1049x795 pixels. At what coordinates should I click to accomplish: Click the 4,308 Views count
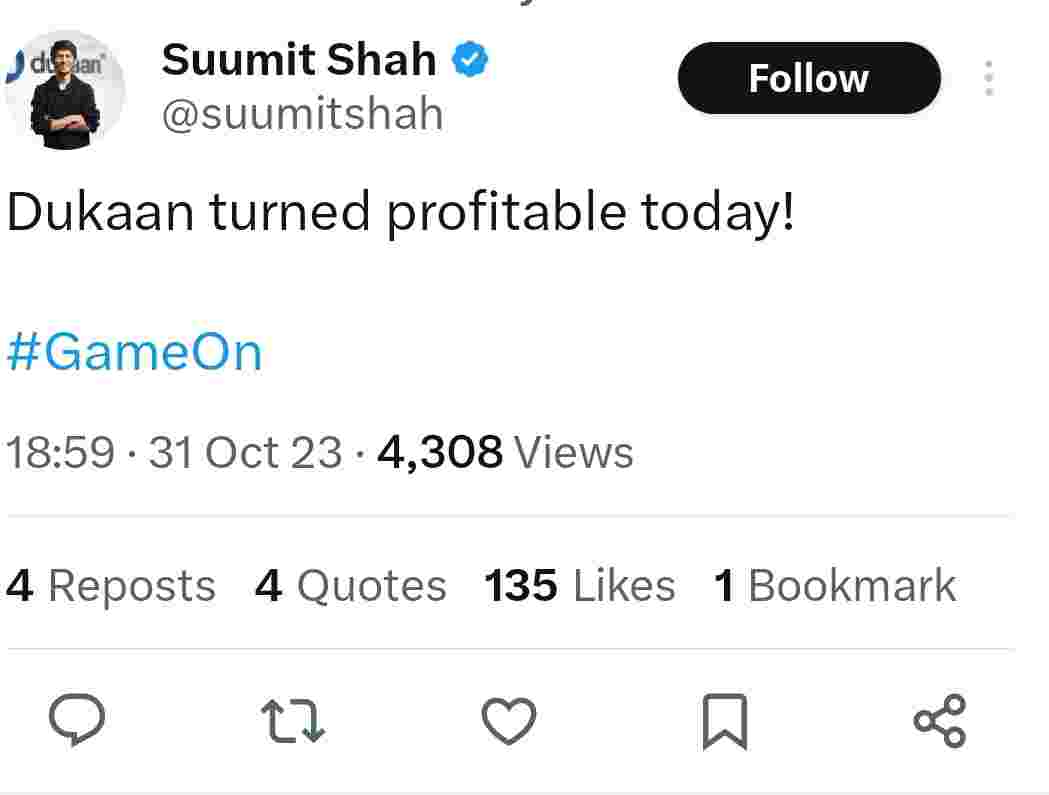(x=505, y=452)
